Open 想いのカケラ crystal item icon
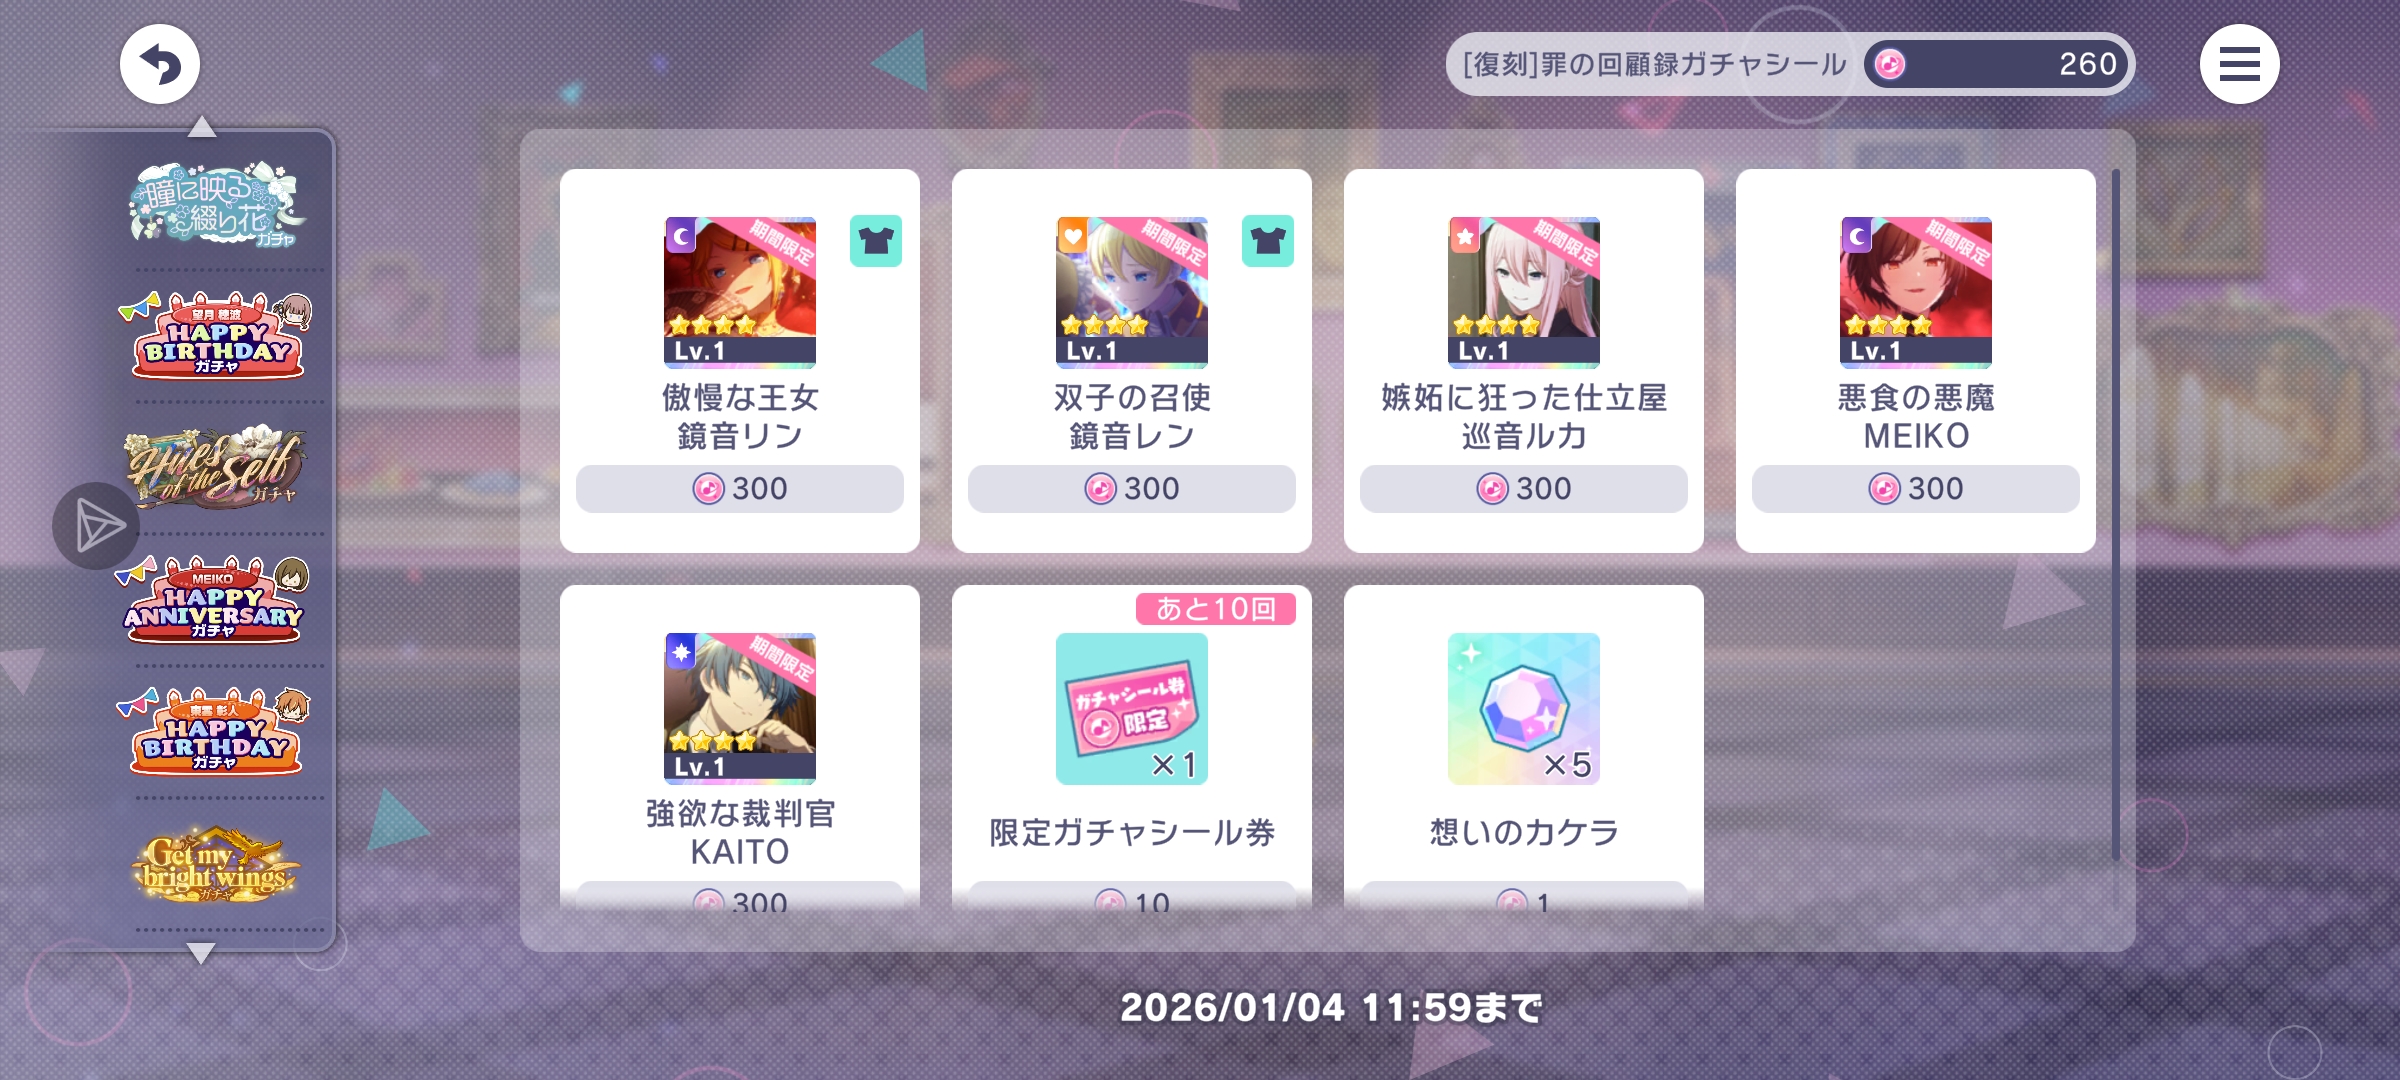 pos(1524,709)
